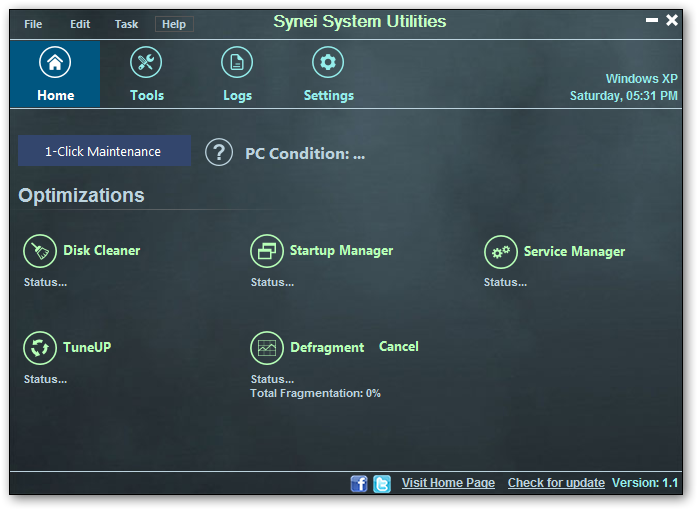The height and width of the screenshot is (510, 698).
Task: Click the Total Fragmentation: 0% text
Action: click(x=315, y=393)
